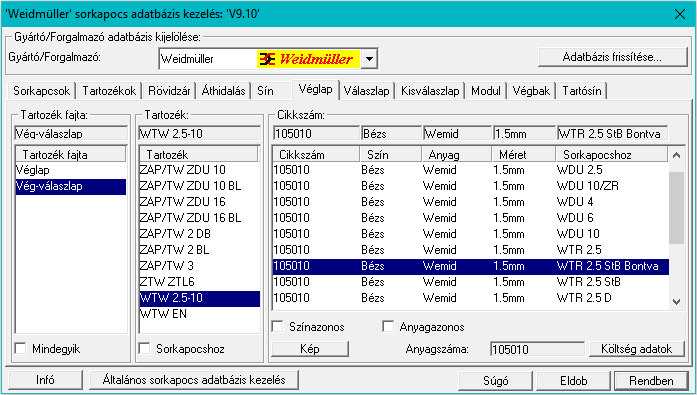Select row for WTR 2.5 D terminal

point(471,298)
